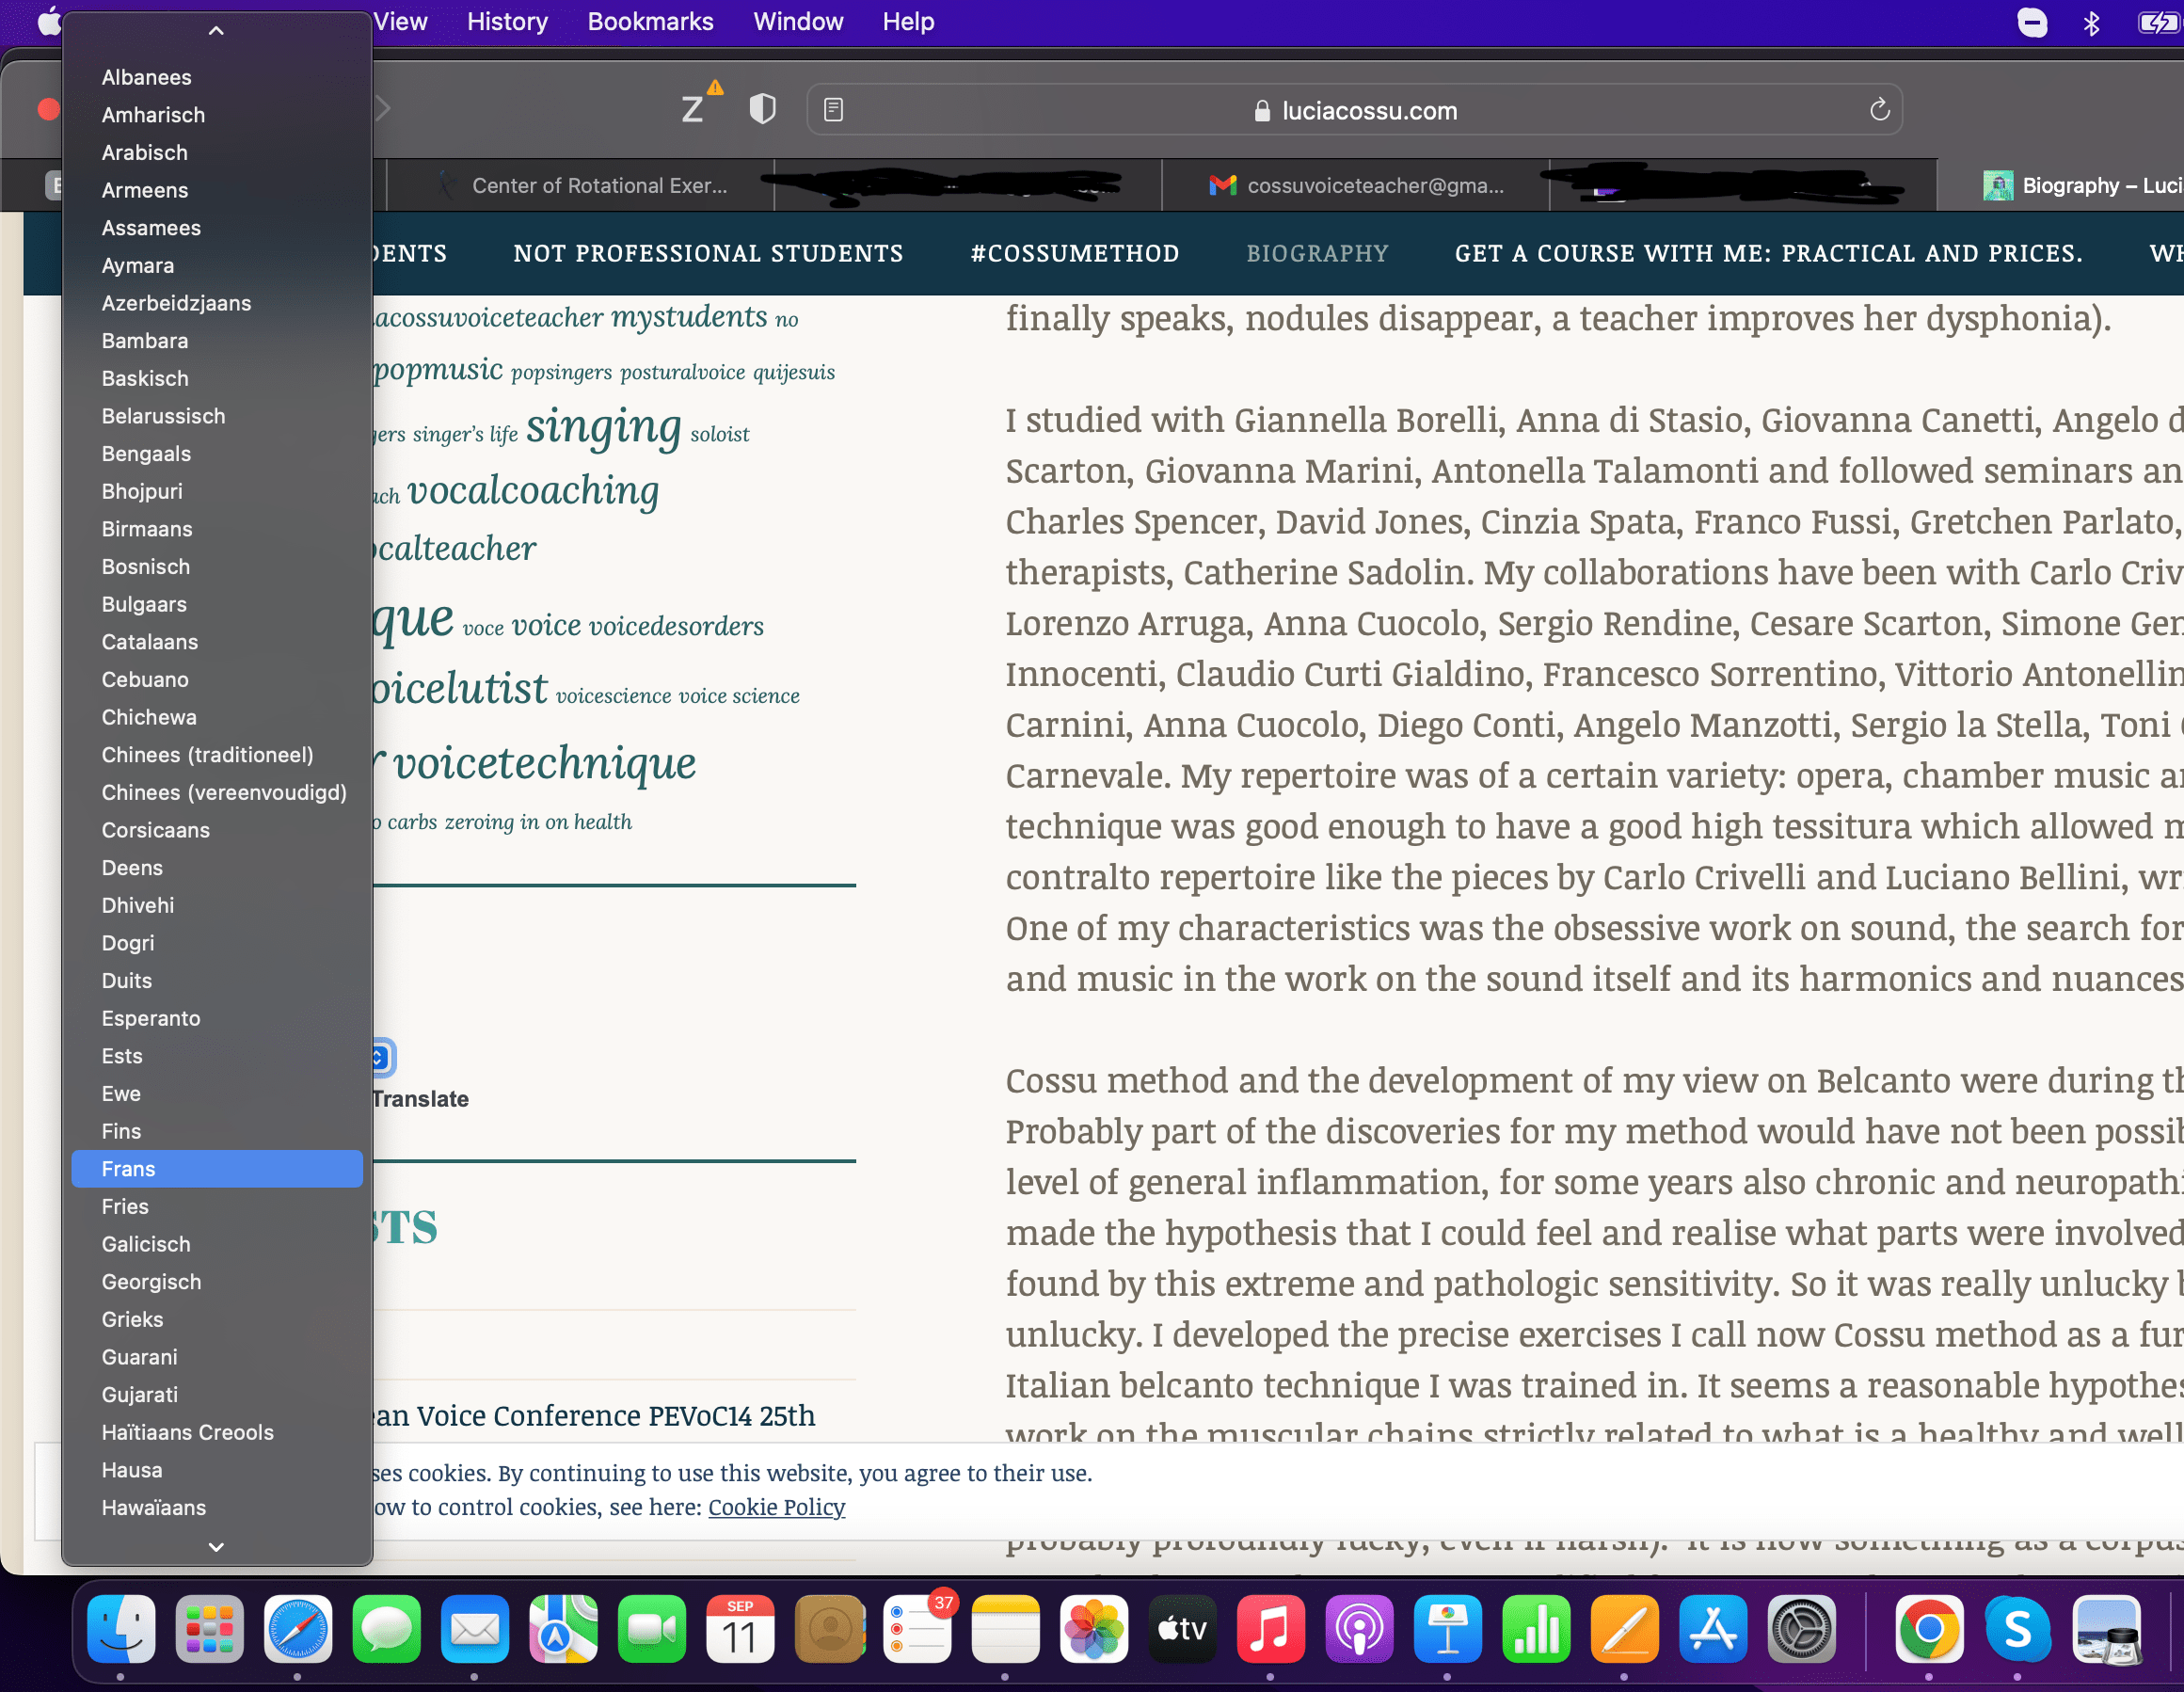Open System Preferences gear in Dock
The height and width of the screenshot is (1692, 2184).
point(1801,1629)
